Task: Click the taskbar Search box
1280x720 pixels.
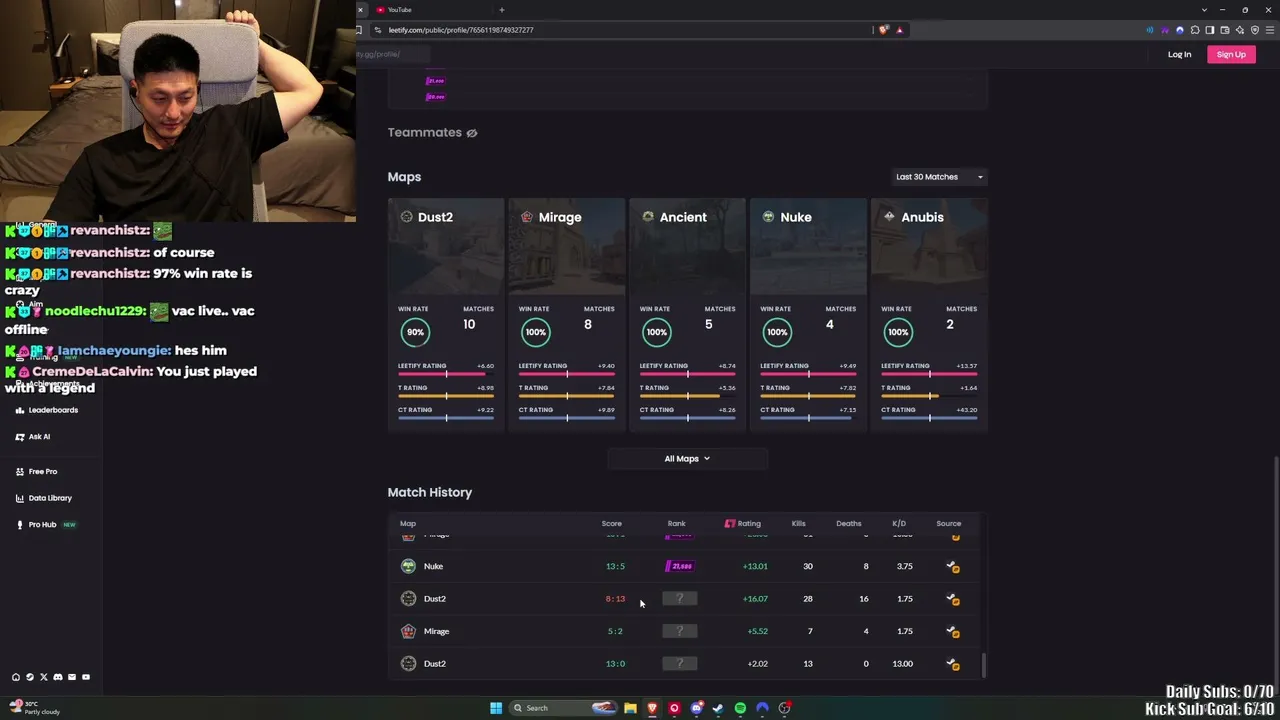Action: tap(565, 708)
